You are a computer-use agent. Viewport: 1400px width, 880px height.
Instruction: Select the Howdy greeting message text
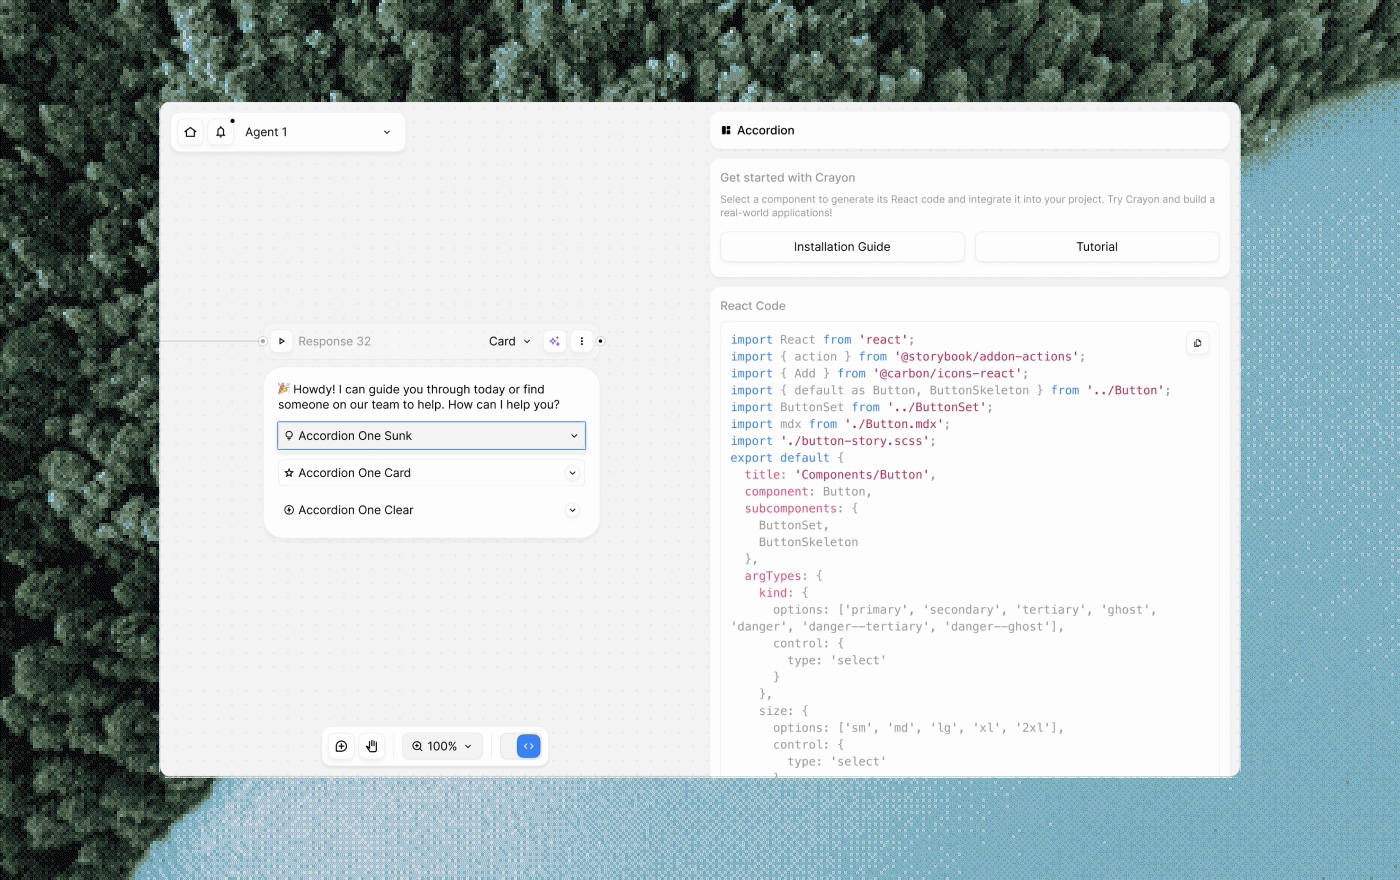[419, 397]
